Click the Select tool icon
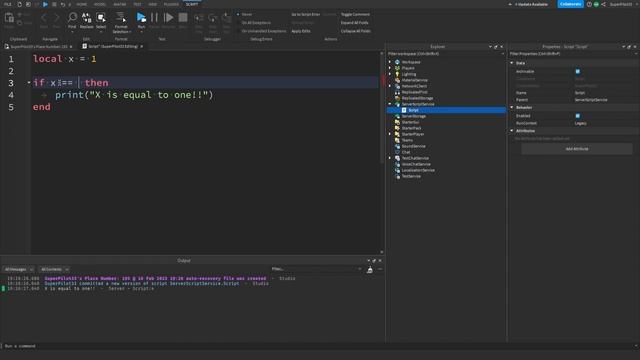The height and width of the screenshot is (360, 640). point(101,18)
